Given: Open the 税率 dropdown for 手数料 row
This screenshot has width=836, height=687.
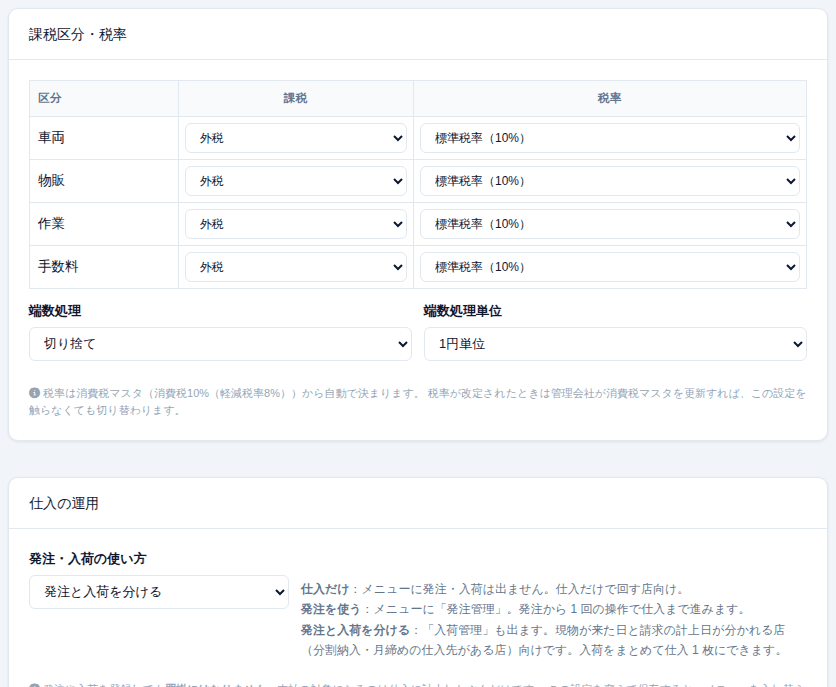Looking at the screenshot, I should 609,267.
